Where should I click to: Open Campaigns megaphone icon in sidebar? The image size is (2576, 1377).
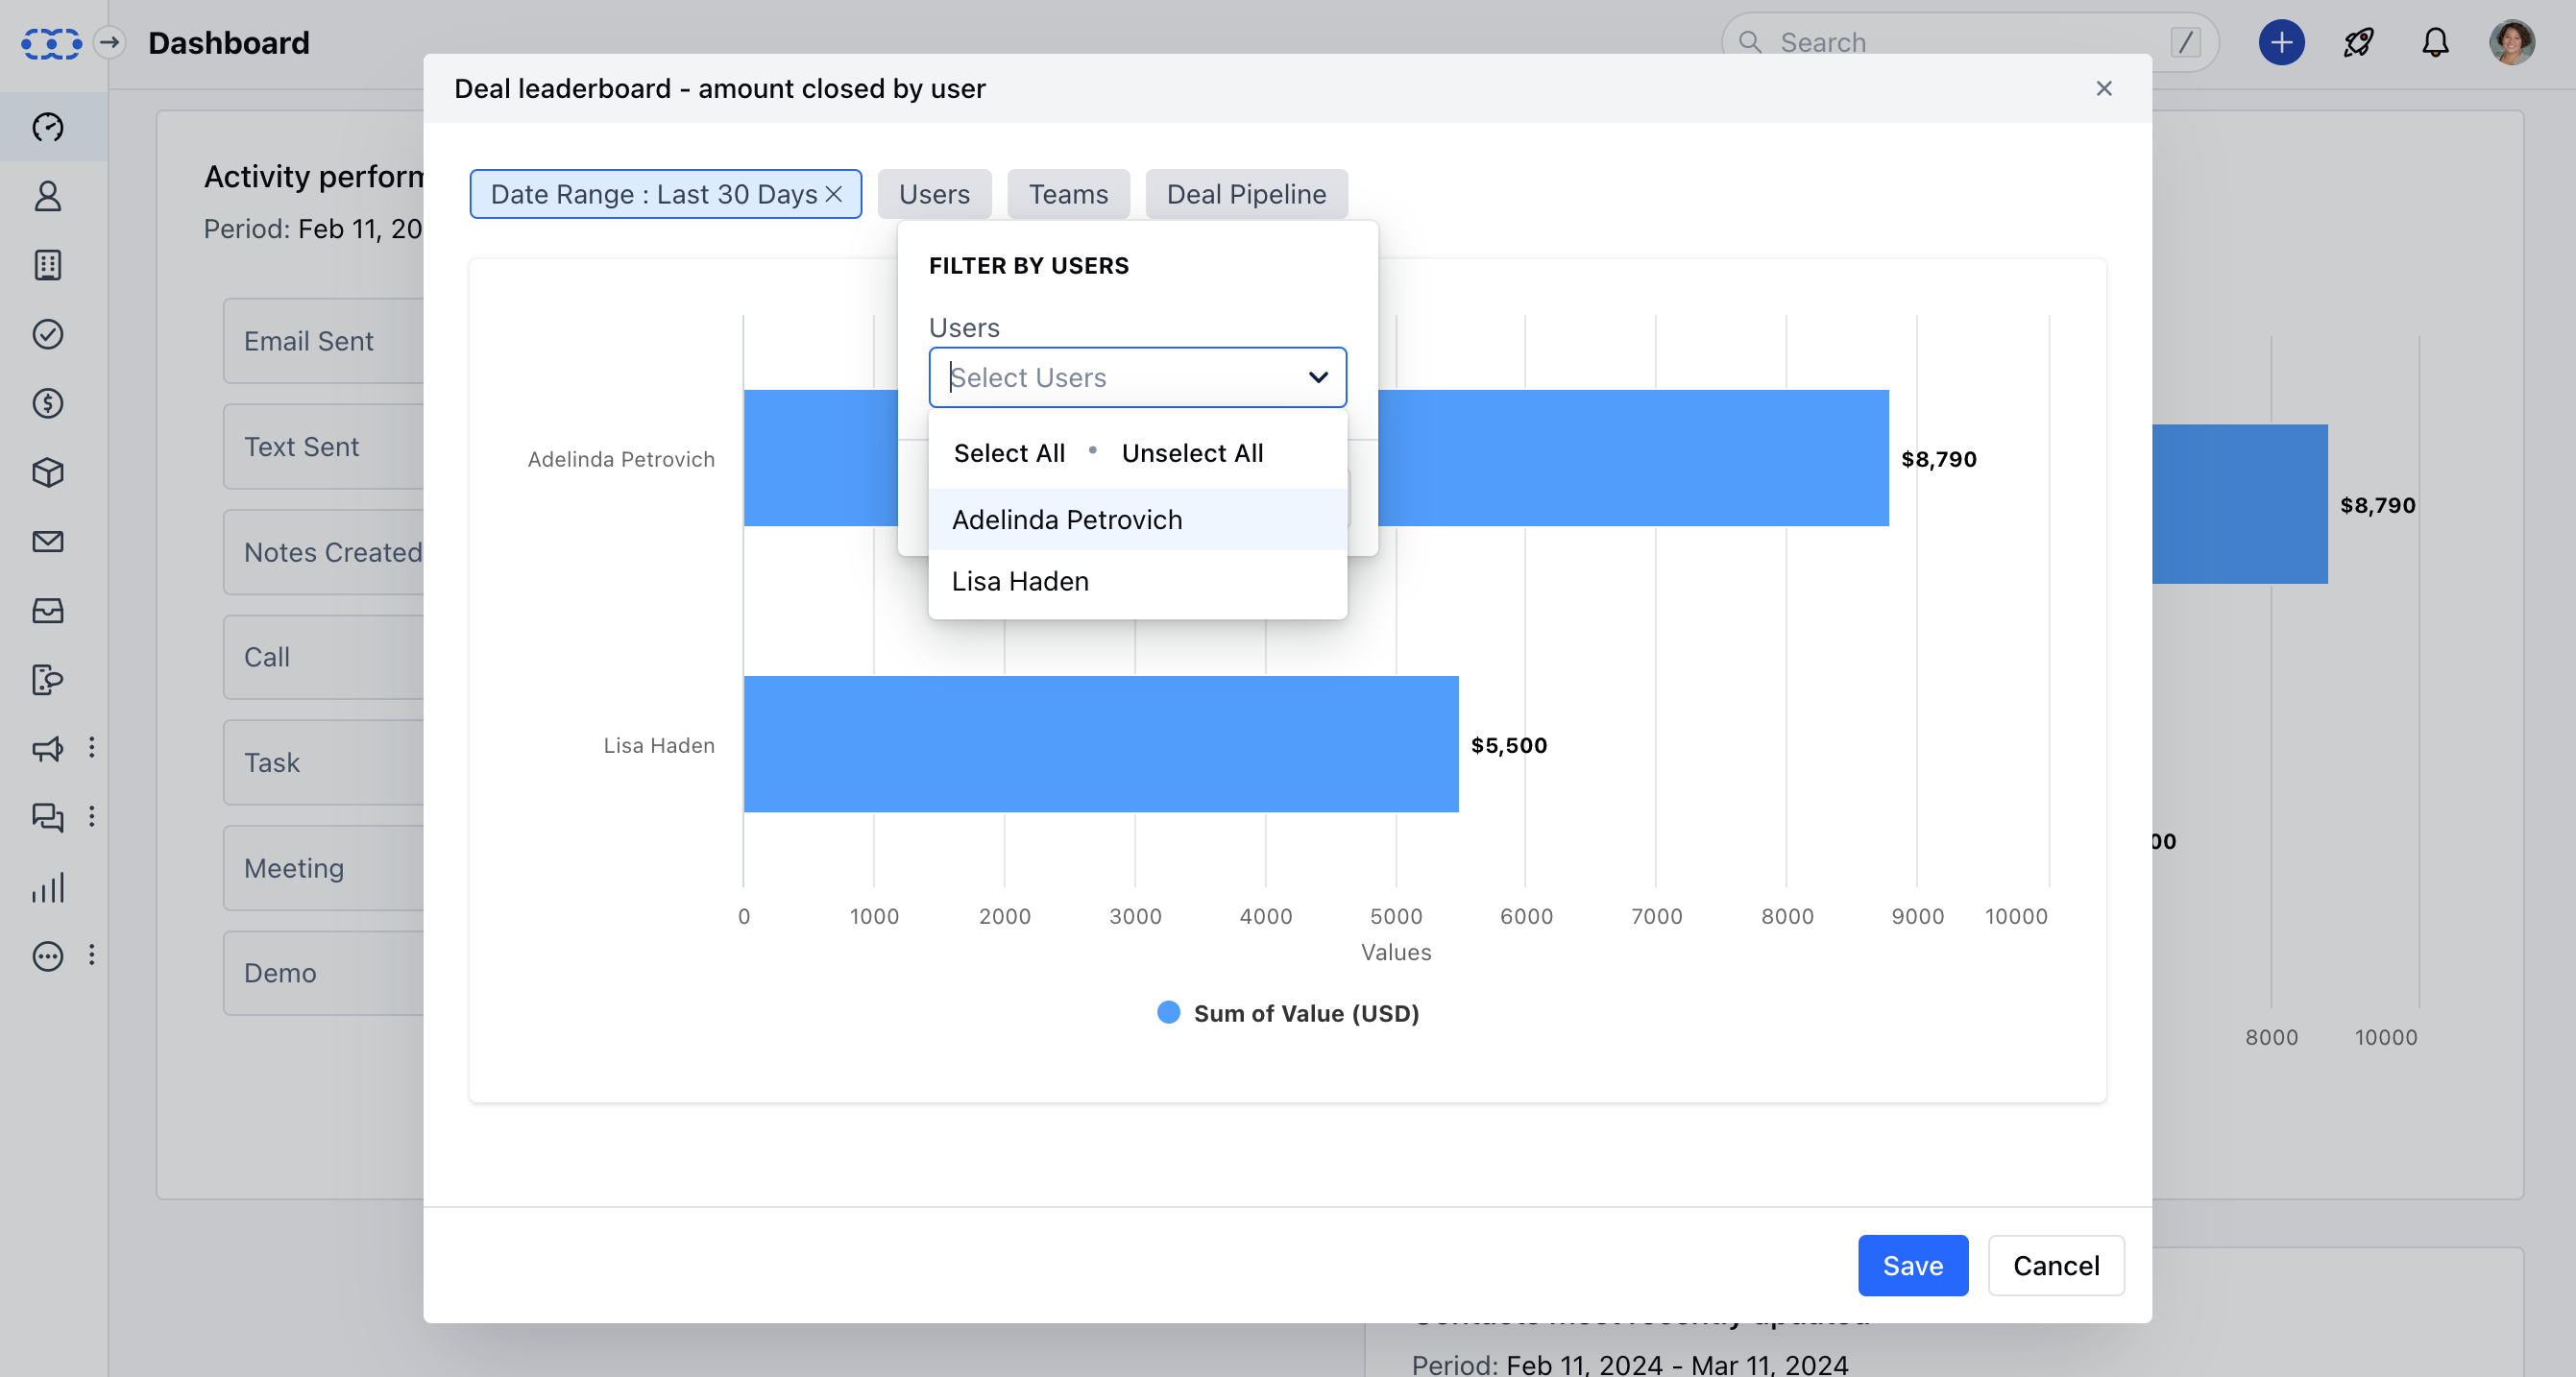[x=48, y=748]
